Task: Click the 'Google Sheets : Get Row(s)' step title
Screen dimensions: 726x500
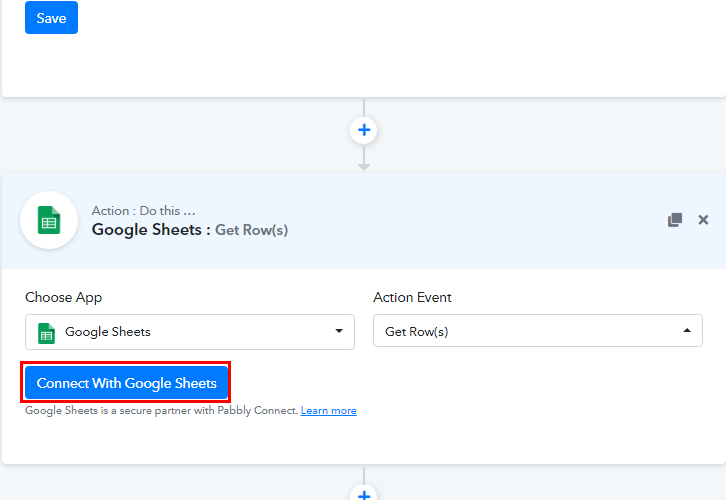Action: pos(190,230)
